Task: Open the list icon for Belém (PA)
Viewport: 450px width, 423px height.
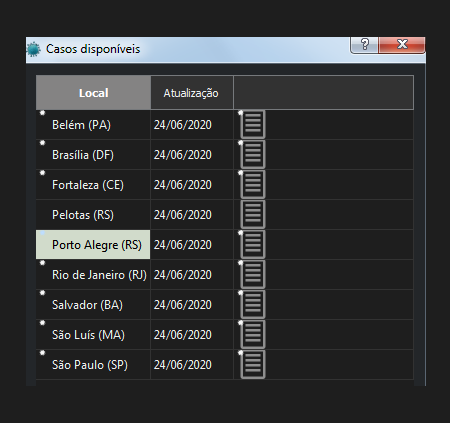Action: coord(253,124)
